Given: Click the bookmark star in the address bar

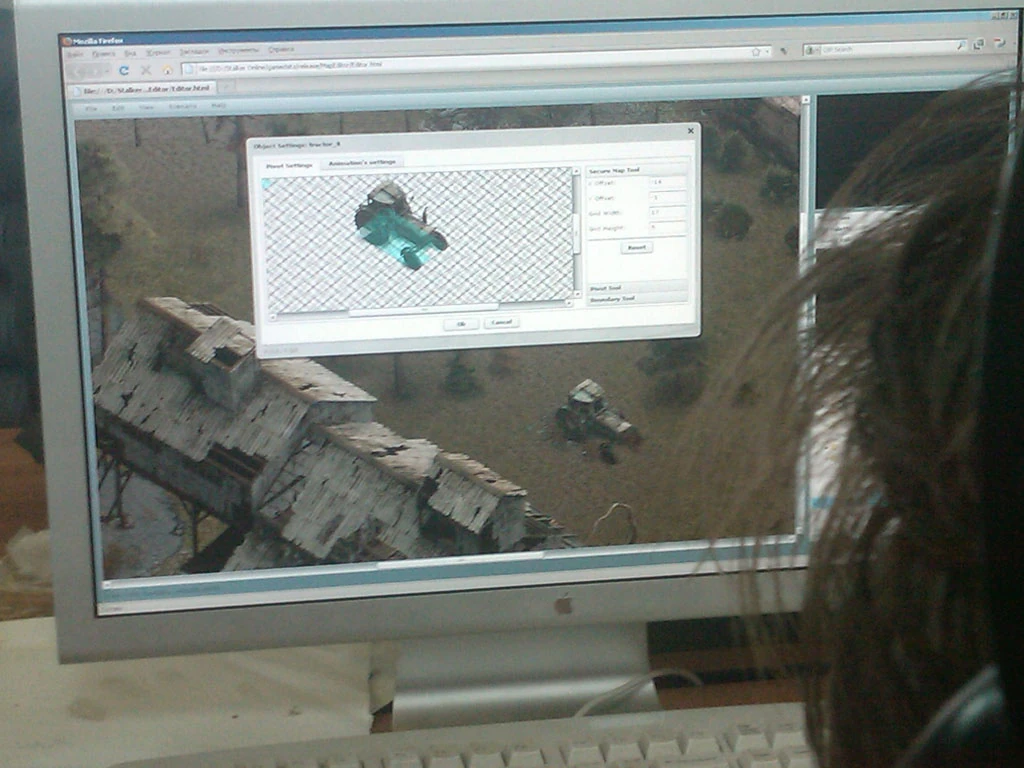Looking at the screenshot, I should [x=756, y=52].
